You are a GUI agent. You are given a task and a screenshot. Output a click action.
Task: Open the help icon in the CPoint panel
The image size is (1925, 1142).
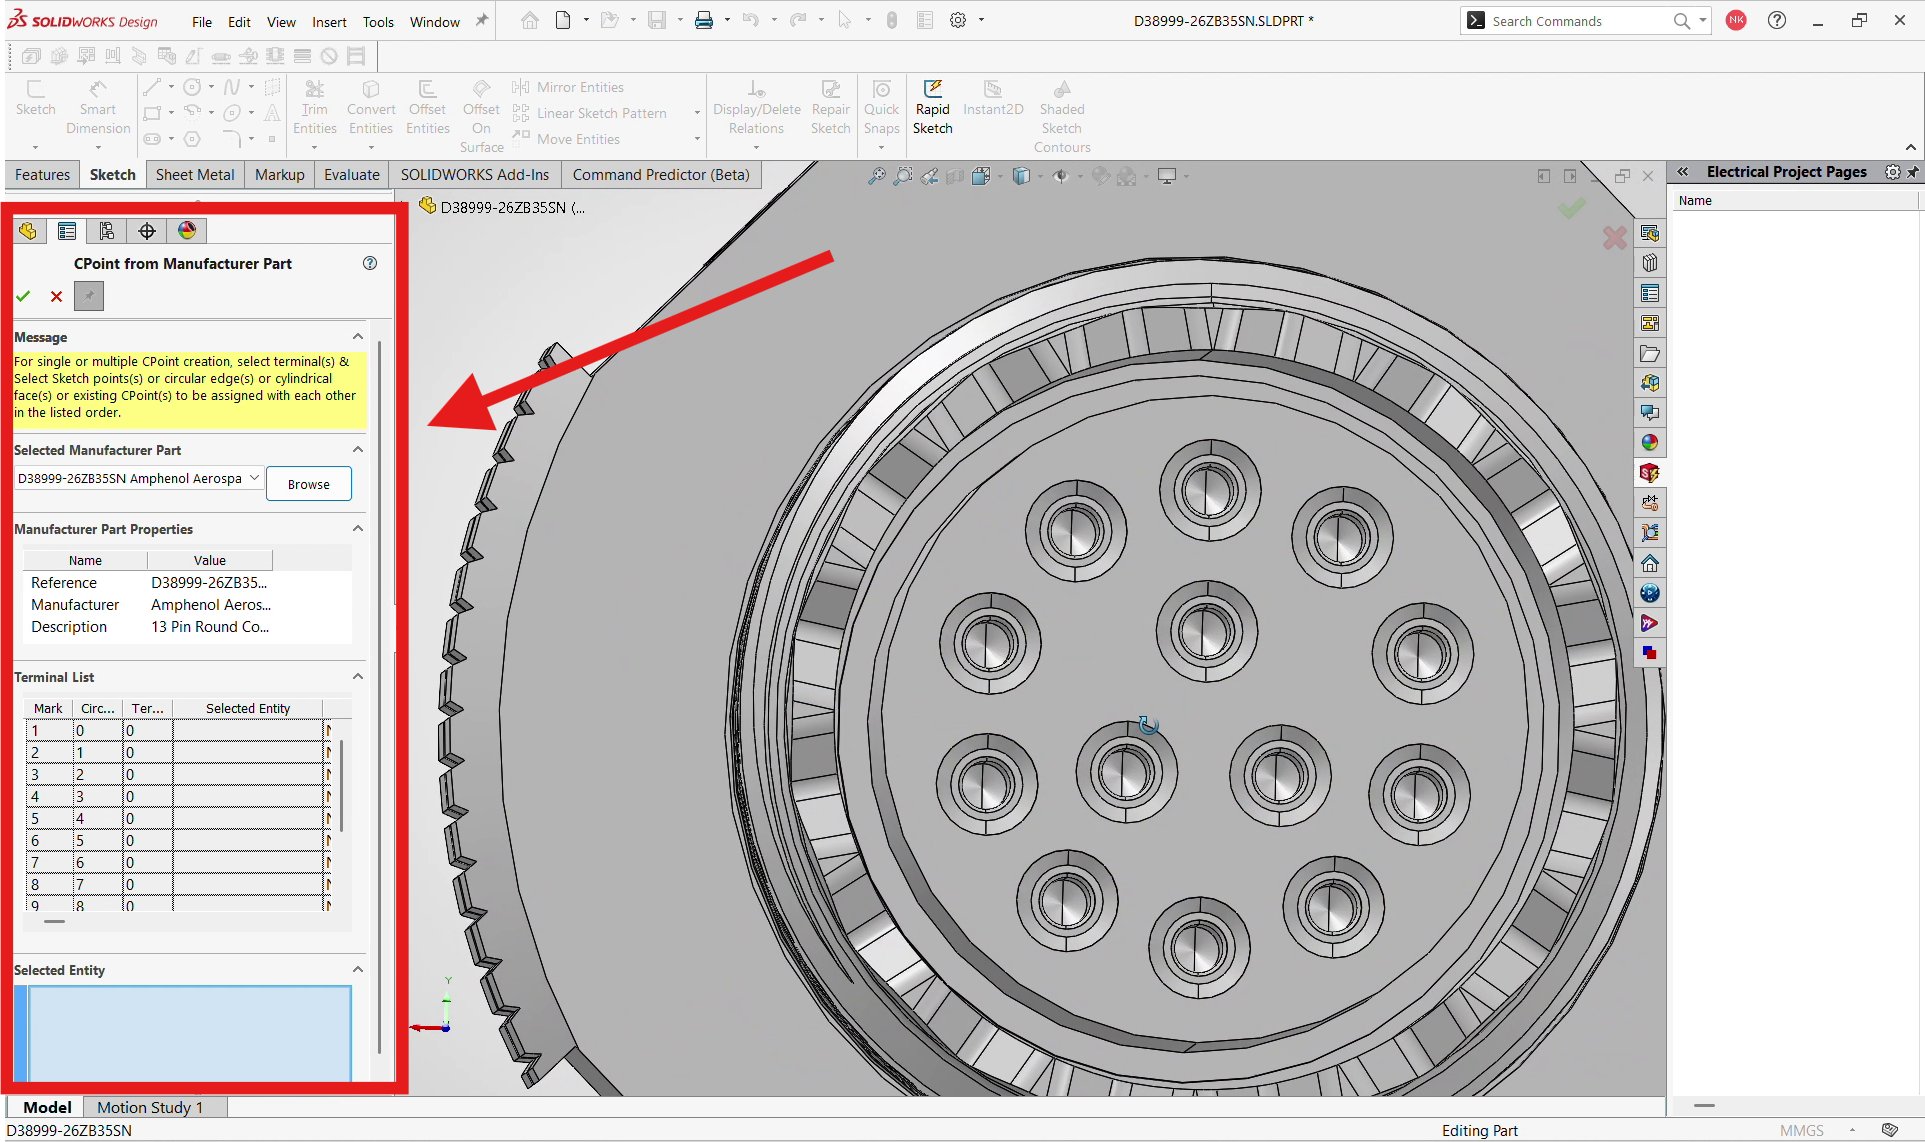(370, 263)
